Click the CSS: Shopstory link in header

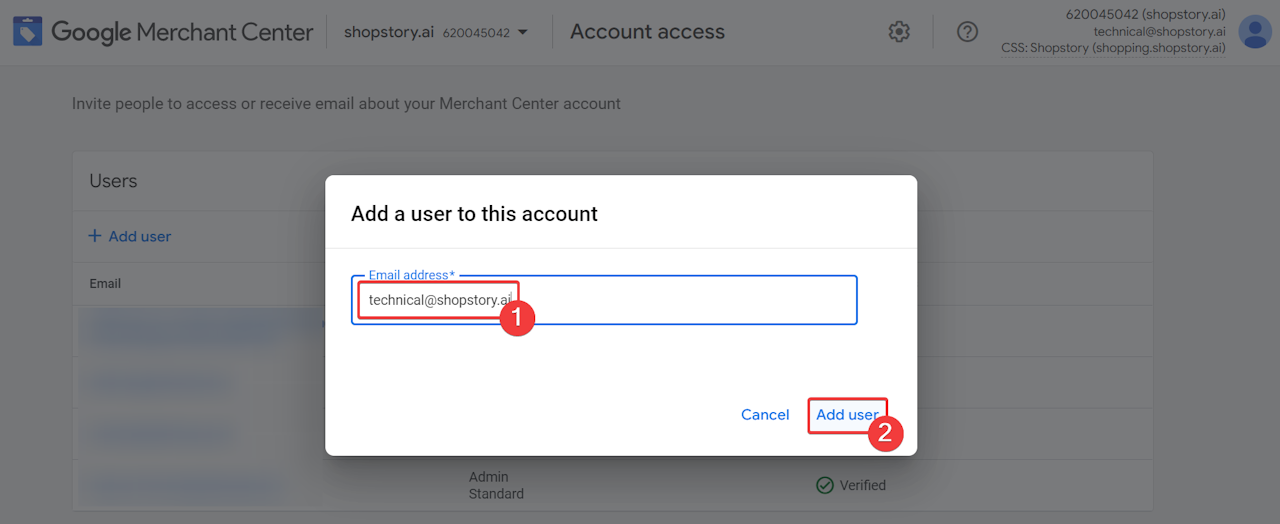[1113, 48]
